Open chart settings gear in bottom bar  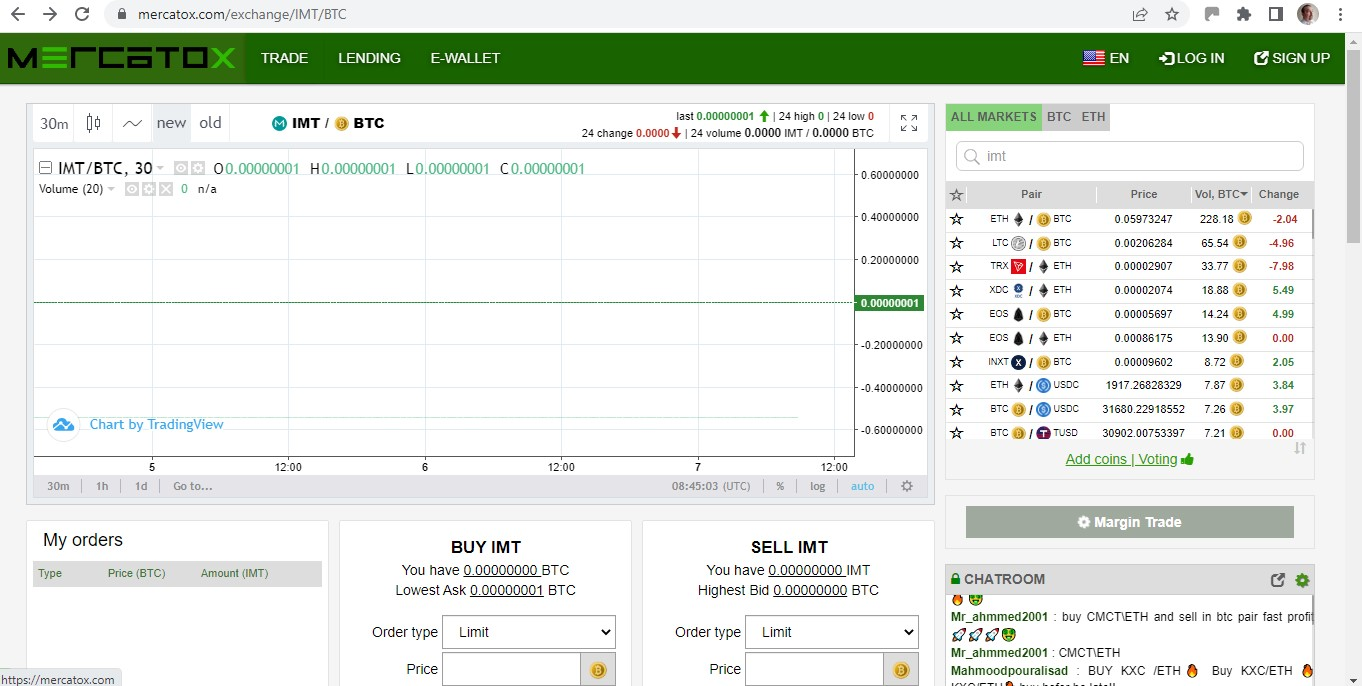pos(906,486)
